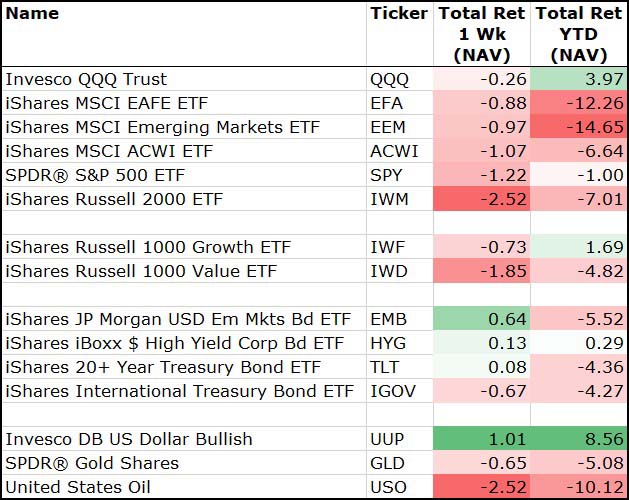Click the Invesco QQQ Trust name cell
Viewport: 629px width, 500px height.
tap(87, 79)
